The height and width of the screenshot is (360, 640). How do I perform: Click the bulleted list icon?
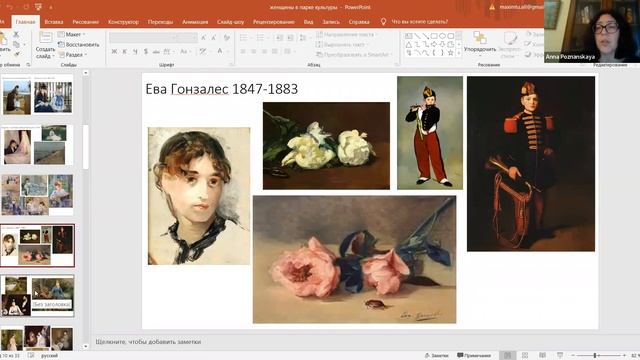click(x=245, y=38)
